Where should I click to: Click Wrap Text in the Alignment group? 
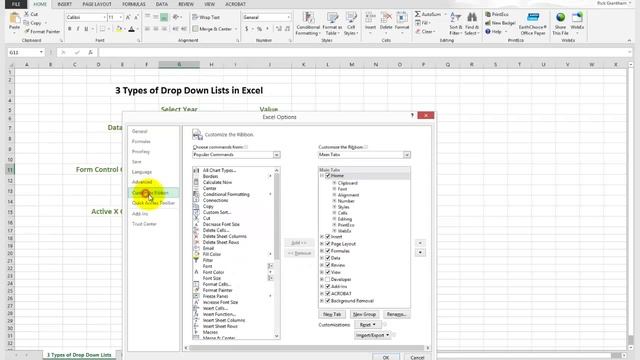pos(206,18)
